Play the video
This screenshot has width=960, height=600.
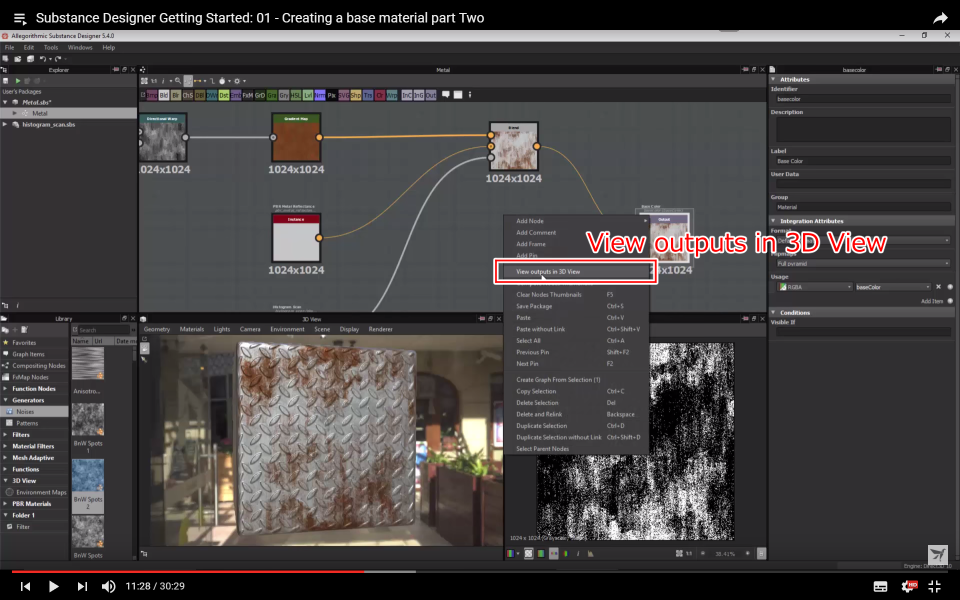(x=53, y=587)
